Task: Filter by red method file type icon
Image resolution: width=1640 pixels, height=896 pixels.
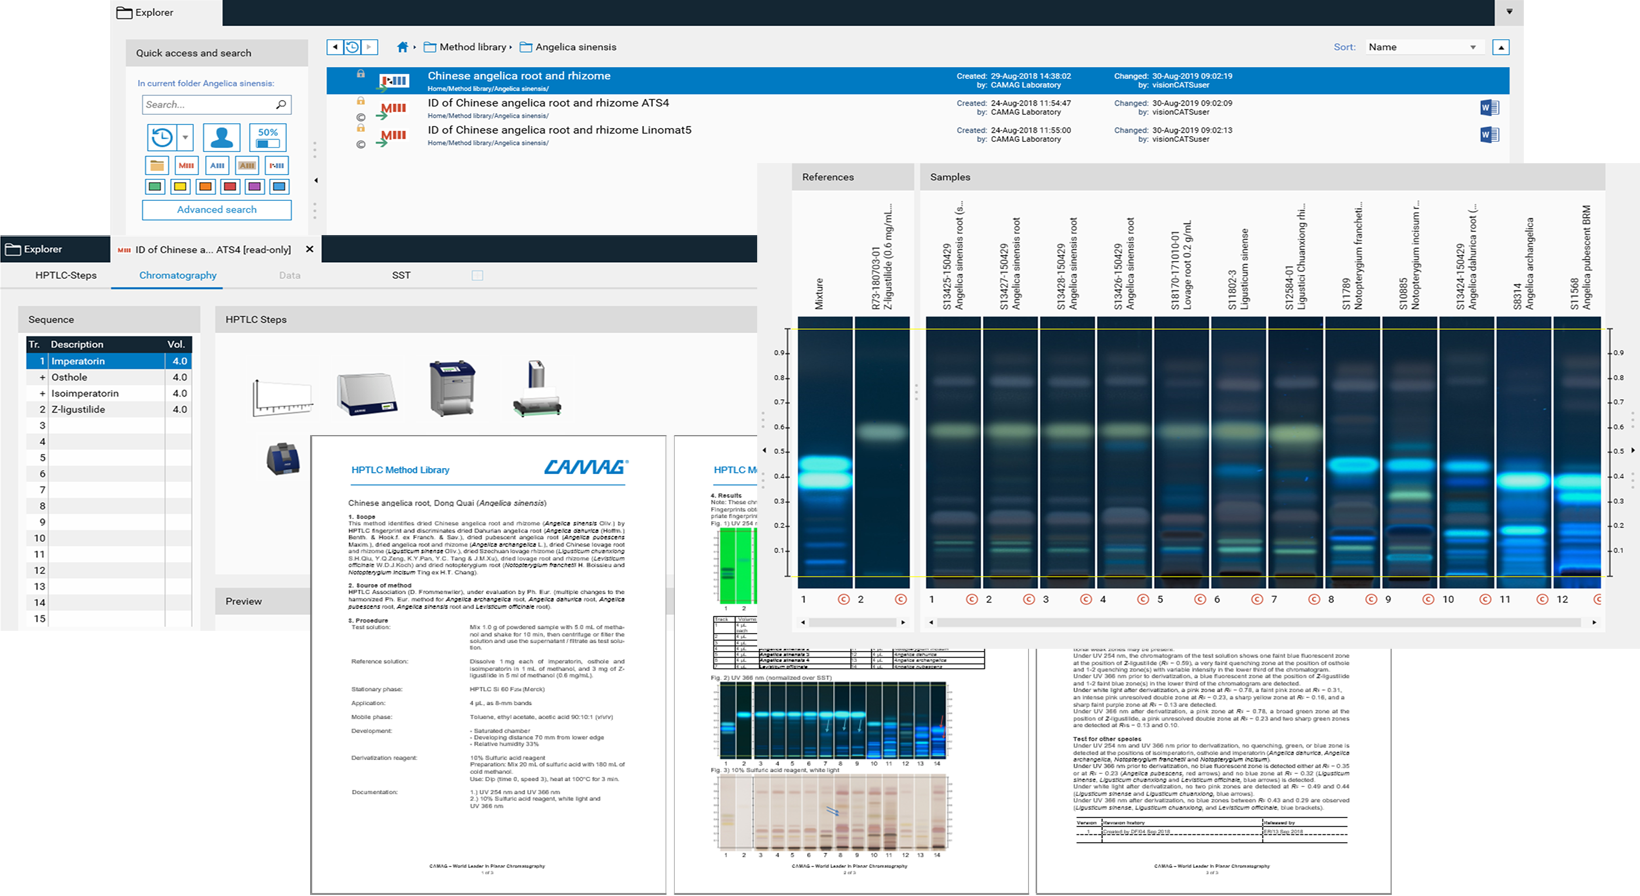Action: [186, 165]
